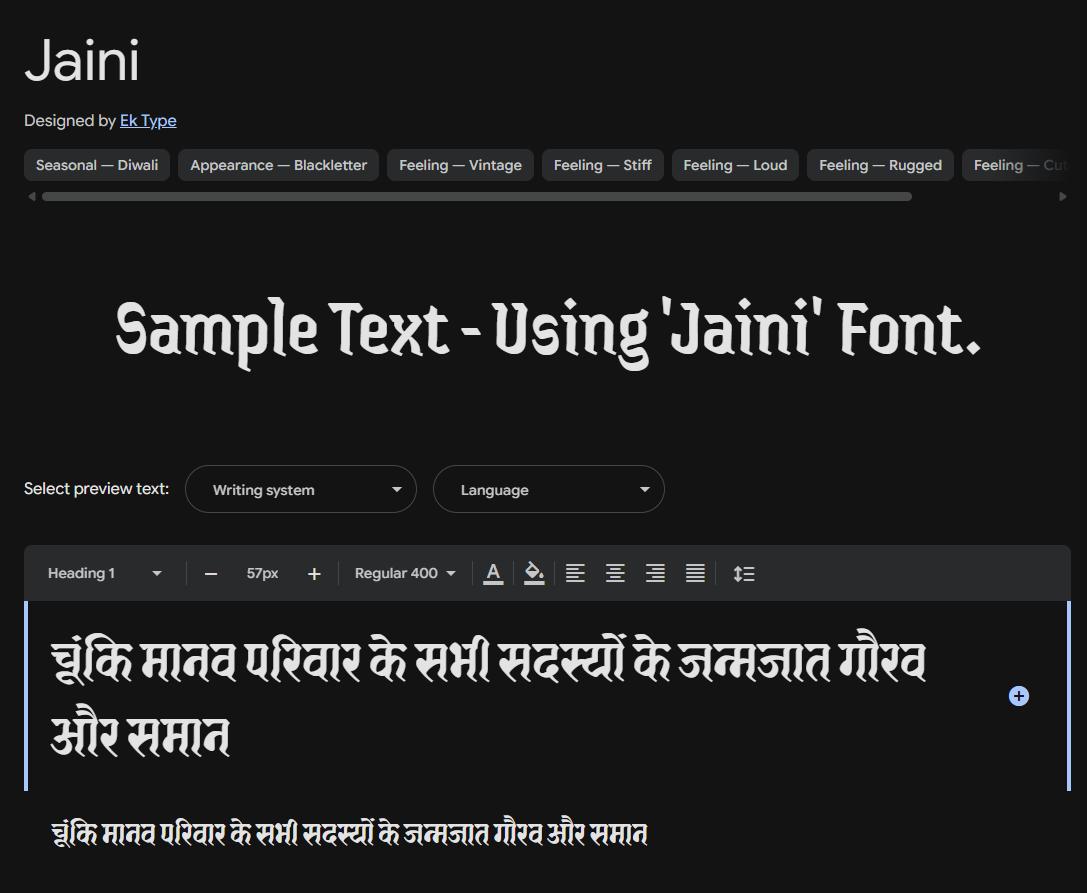Image resolution: width=1087 pixels, height=893 pixels.
Task: Align text left
Action: tap(575, 573)
